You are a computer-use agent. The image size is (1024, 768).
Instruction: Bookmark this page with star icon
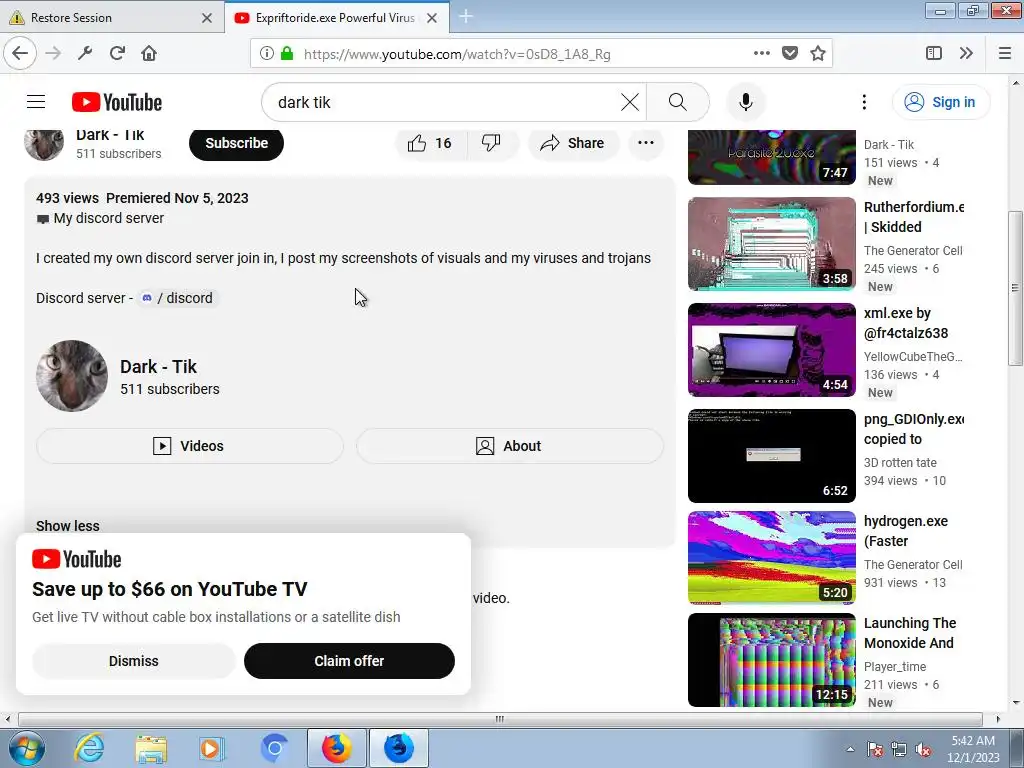(x=818, y=54)
